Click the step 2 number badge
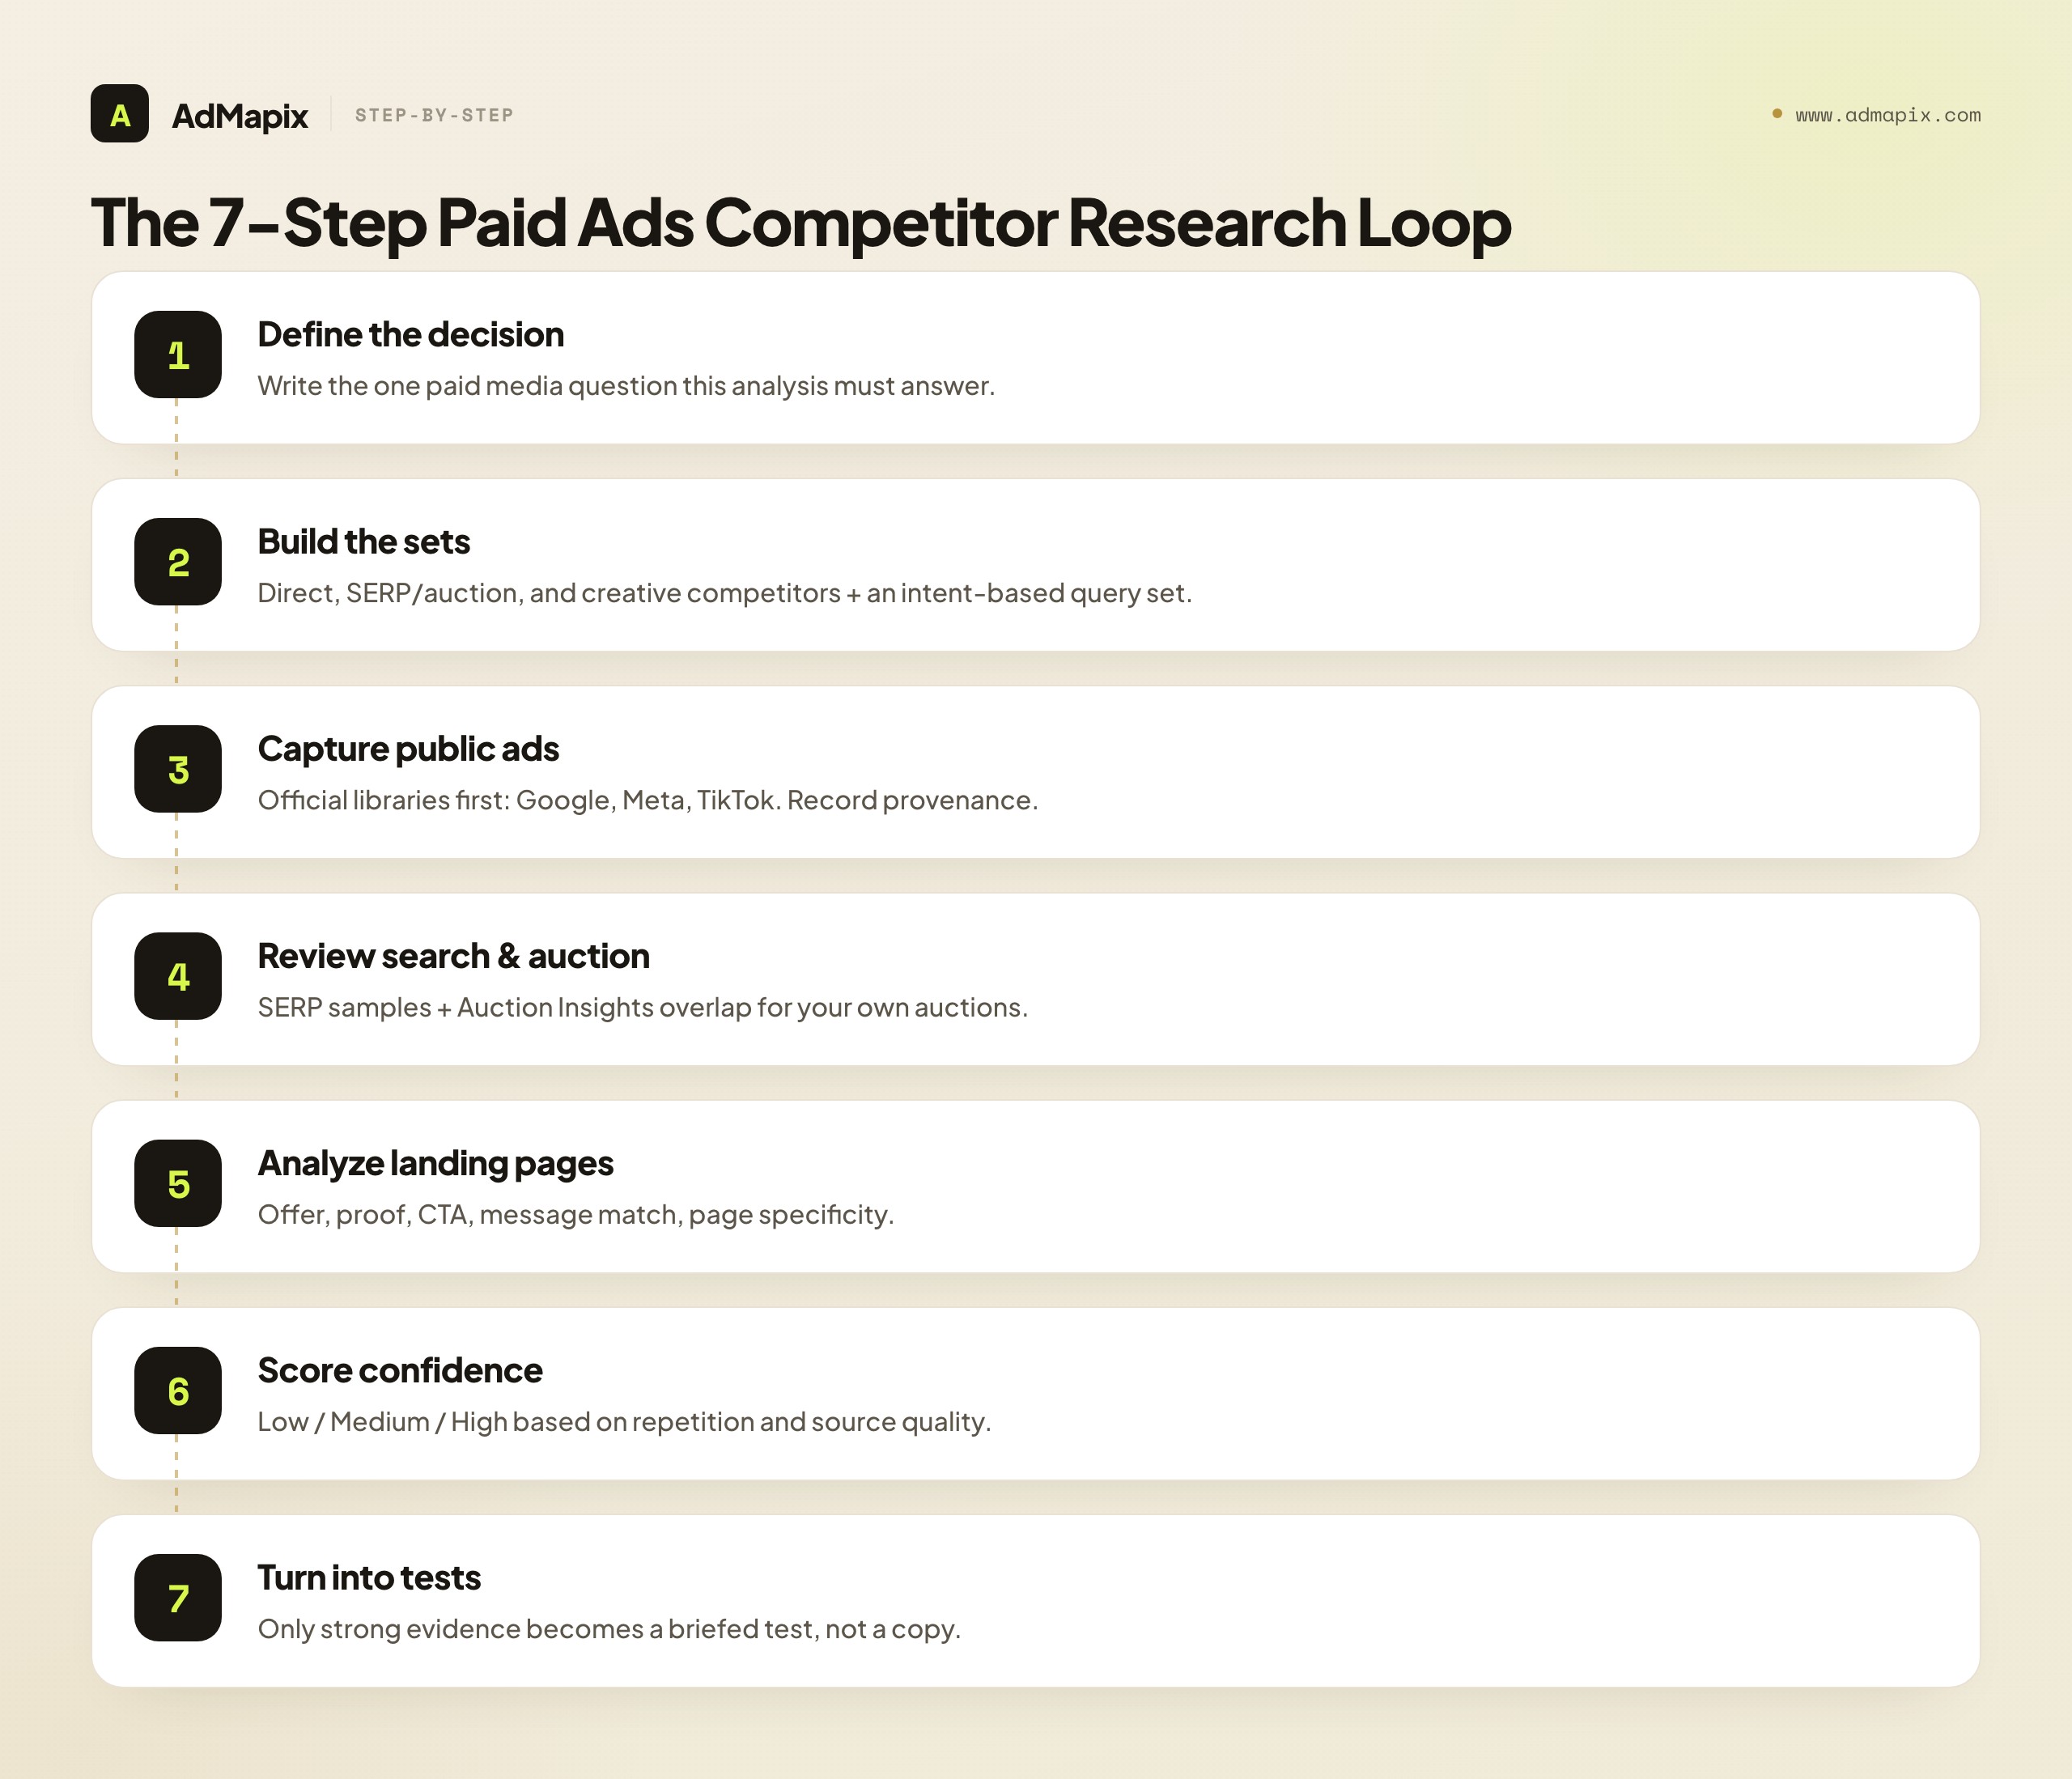2072x1779 pixels. pos(178,562)
